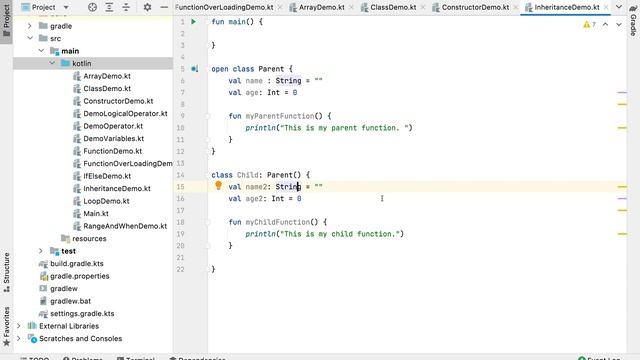Collapse the src folder

pos(30,38)
